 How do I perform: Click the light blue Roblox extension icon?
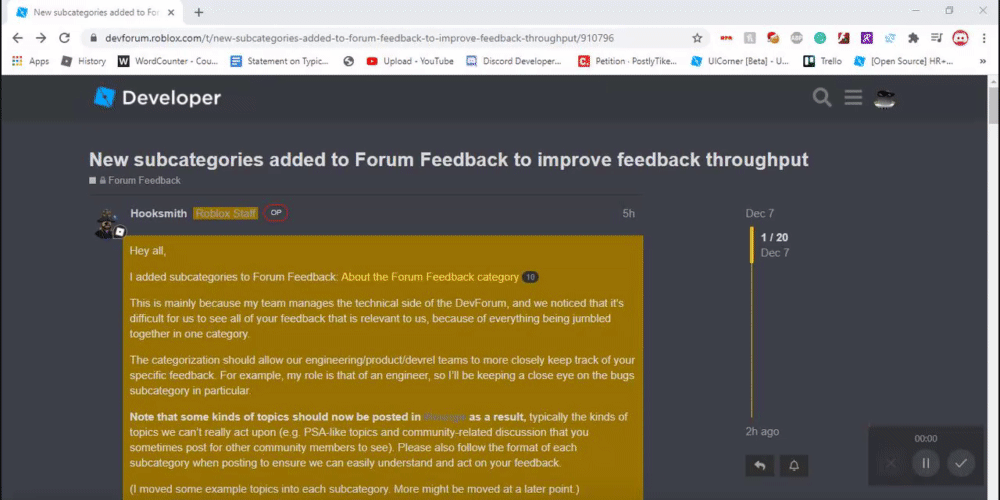(890, 38)
